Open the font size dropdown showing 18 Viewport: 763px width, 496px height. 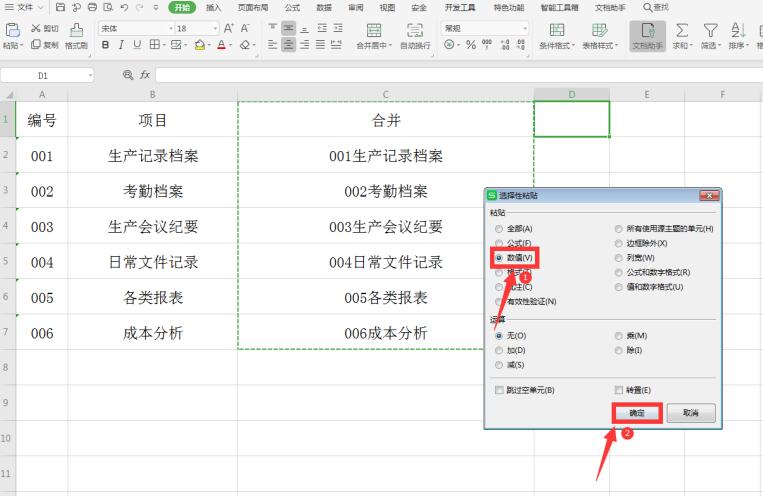pyautogui.click(x=215, y=28)
